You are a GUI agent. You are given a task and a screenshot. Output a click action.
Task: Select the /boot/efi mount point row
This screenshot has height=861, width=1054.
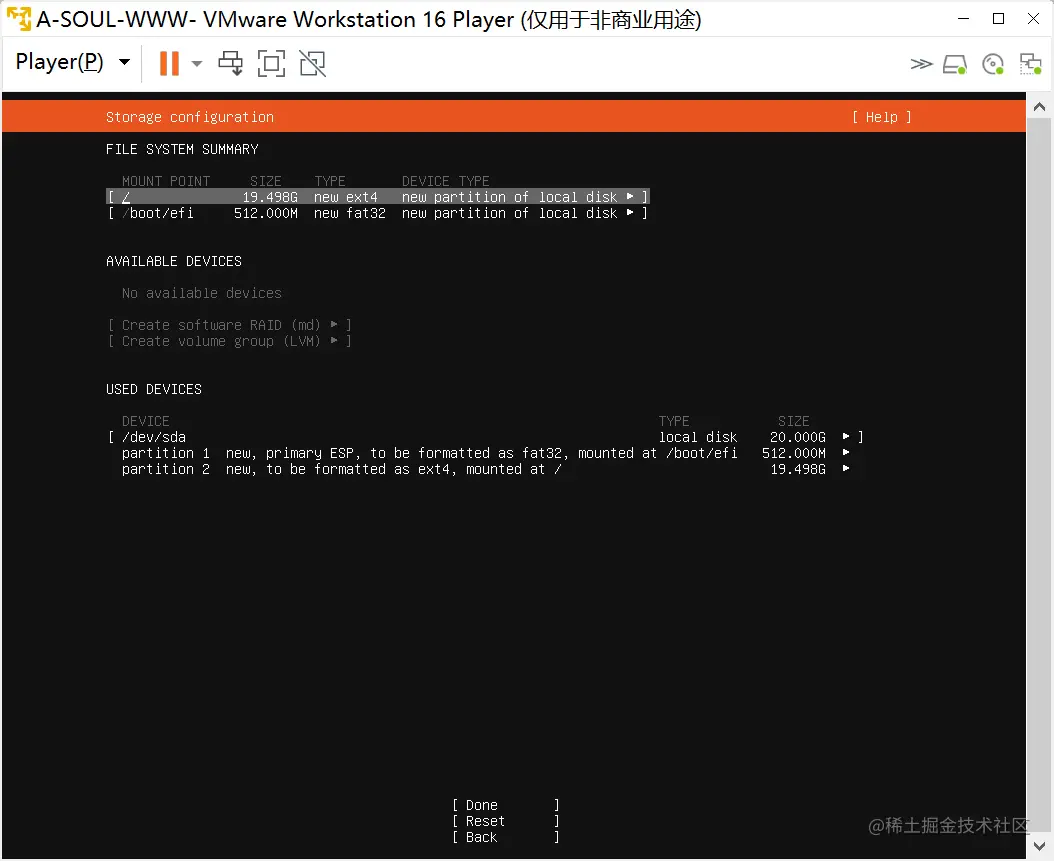coord(378,213)
